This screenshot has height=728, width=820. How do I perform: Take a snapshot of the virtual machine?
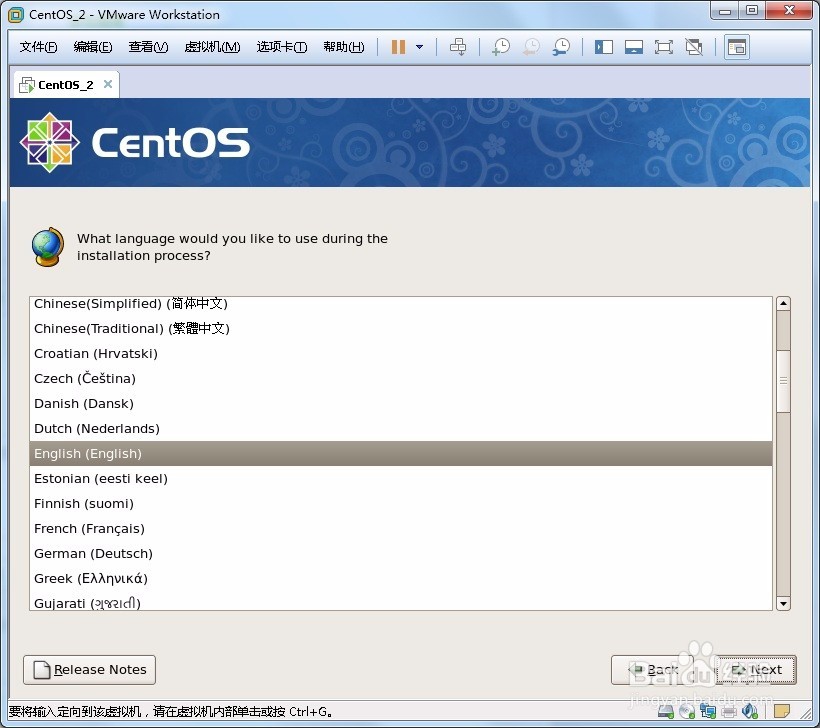(500, 46)
